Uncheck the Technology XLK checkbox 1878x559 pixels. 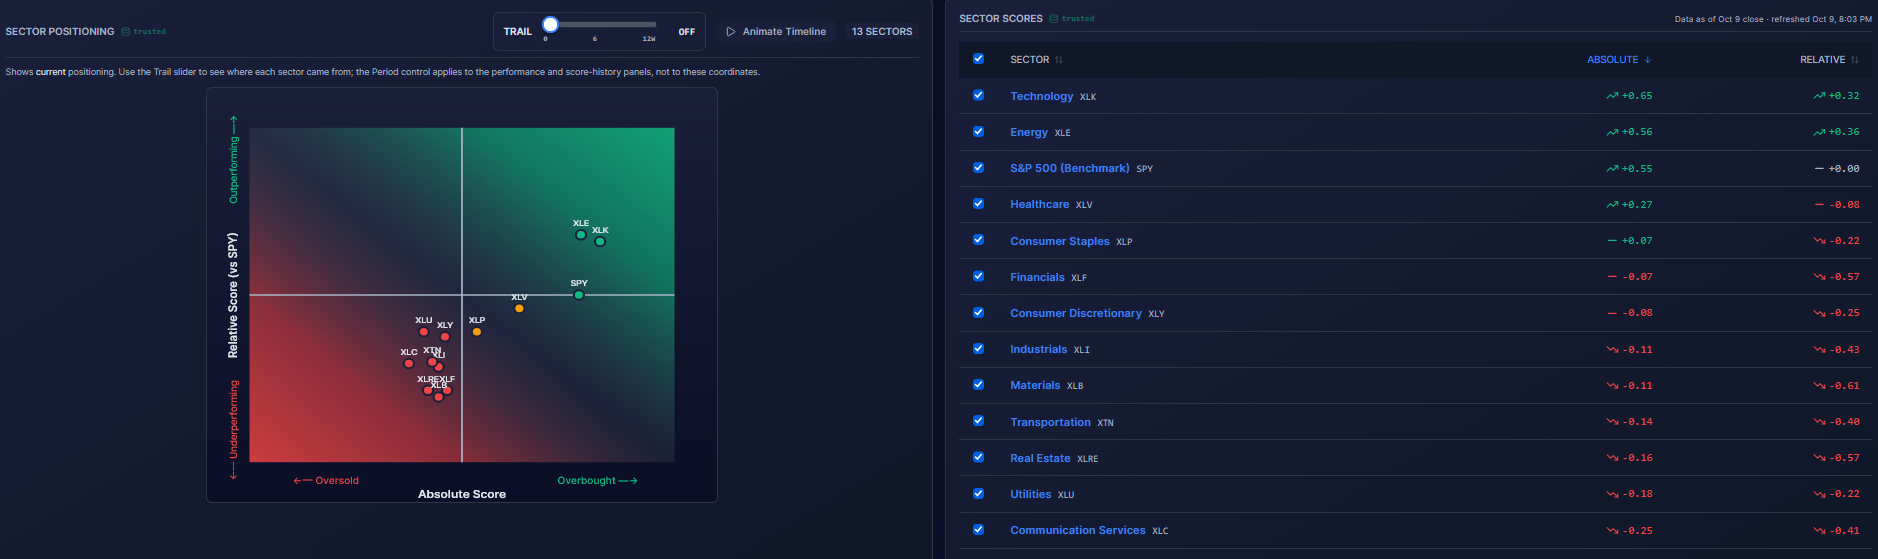tap(978, 95)
